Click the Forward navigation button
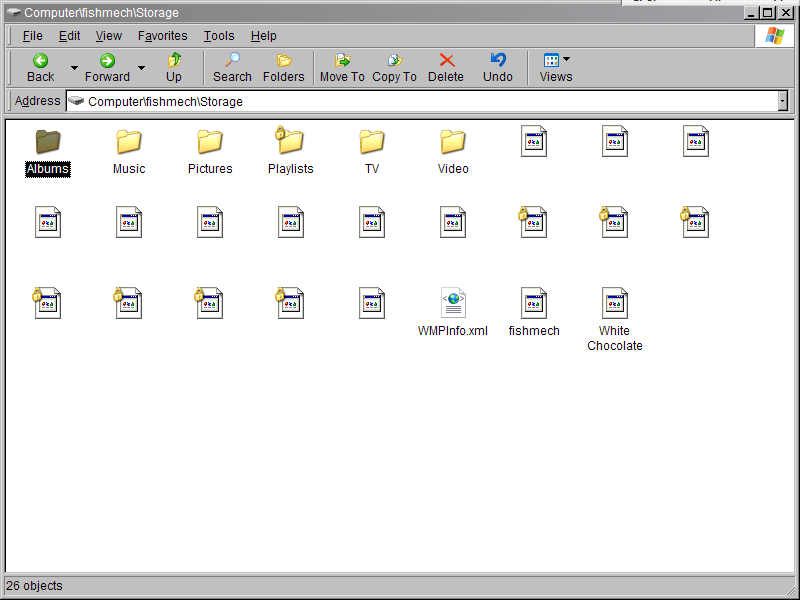 click(x=107, y=68)
